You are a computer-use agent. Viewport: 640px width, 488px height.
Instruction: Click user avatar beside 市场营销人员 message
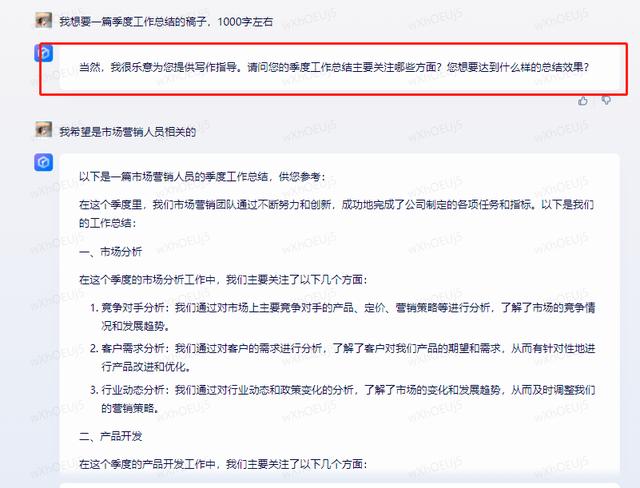tap(43, 129)
